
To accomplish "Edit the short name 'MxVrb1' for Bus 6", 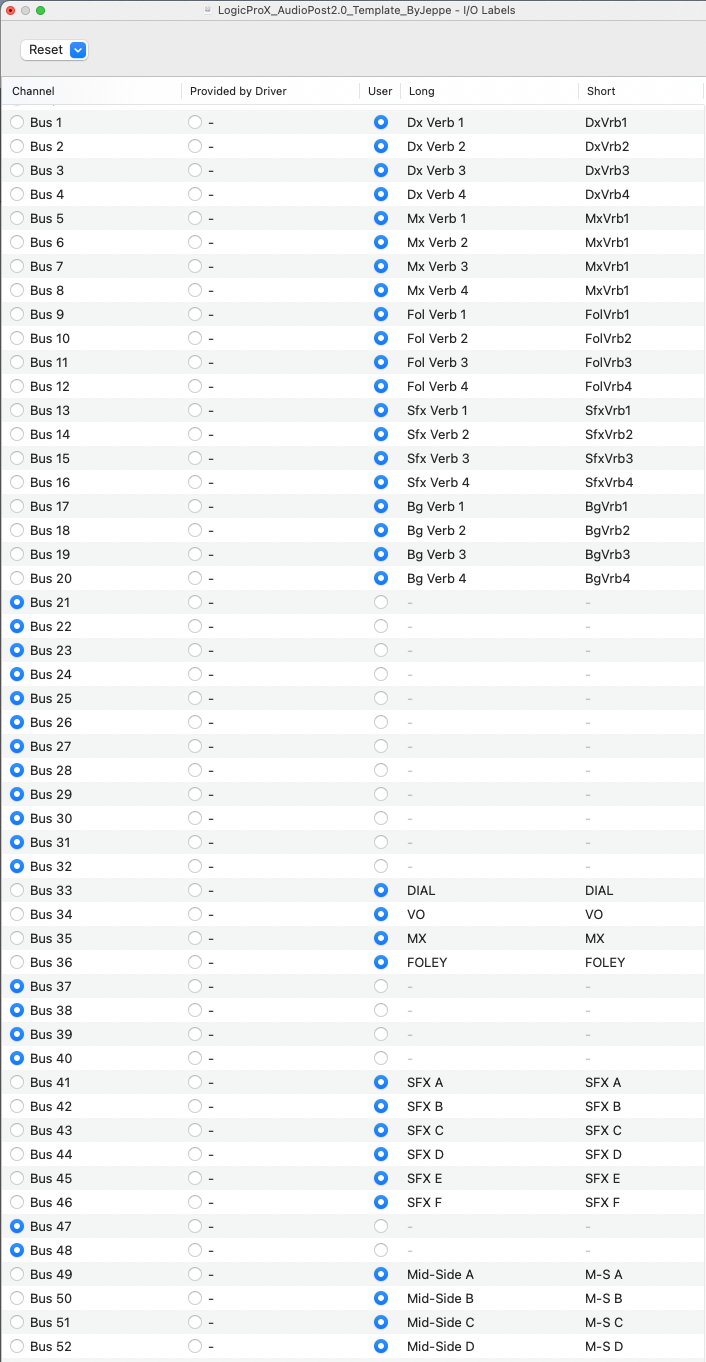I will coord(607,242).
